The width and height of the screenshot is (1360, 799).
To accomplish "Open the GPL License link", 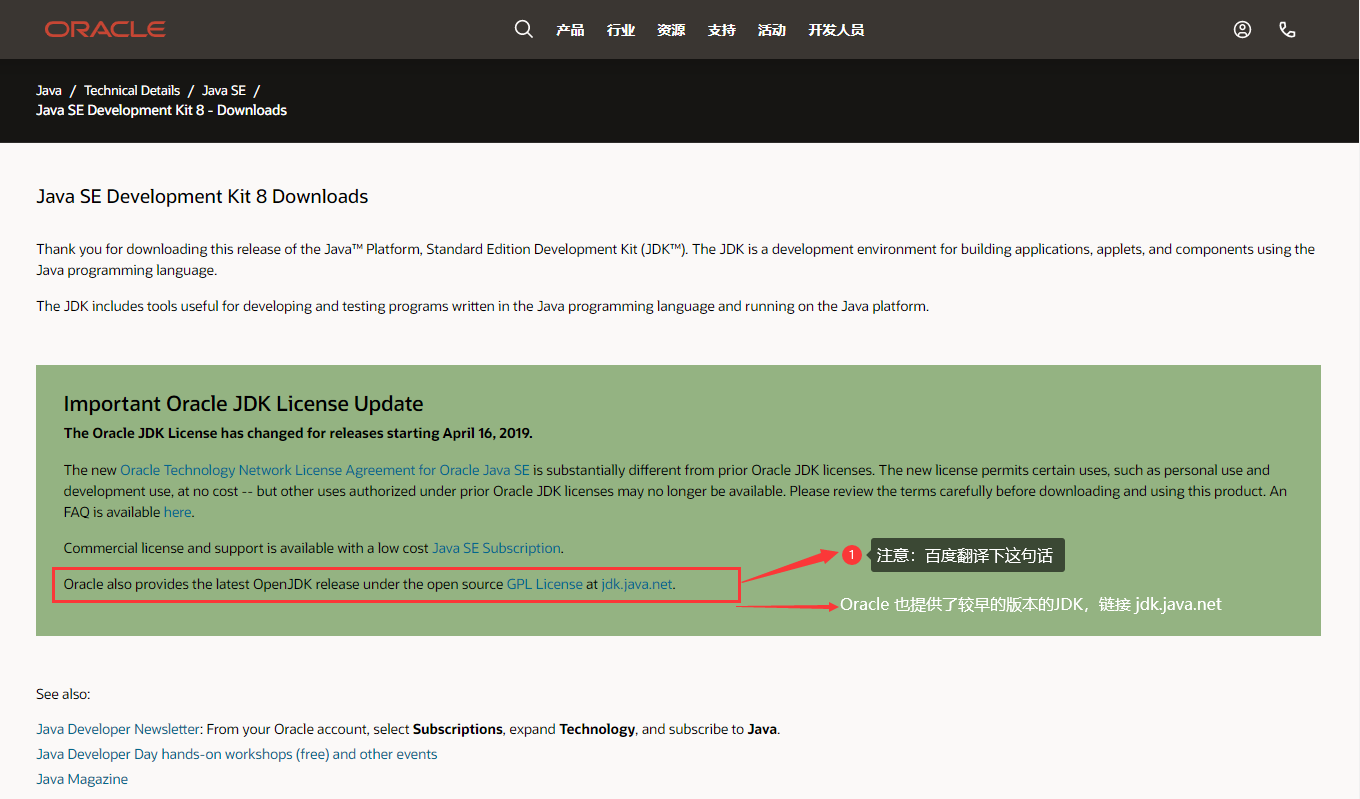I will click(545, 584).
